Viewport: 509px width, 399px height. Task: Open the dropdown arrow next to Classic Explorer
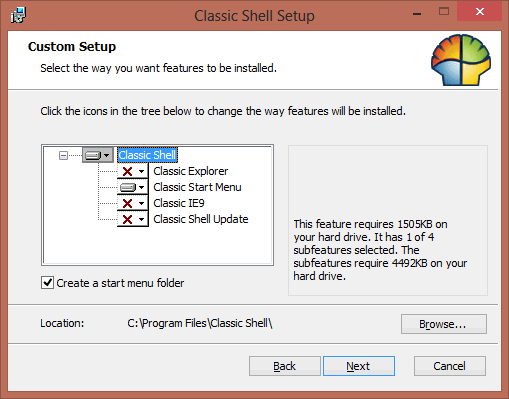[142, 172]
